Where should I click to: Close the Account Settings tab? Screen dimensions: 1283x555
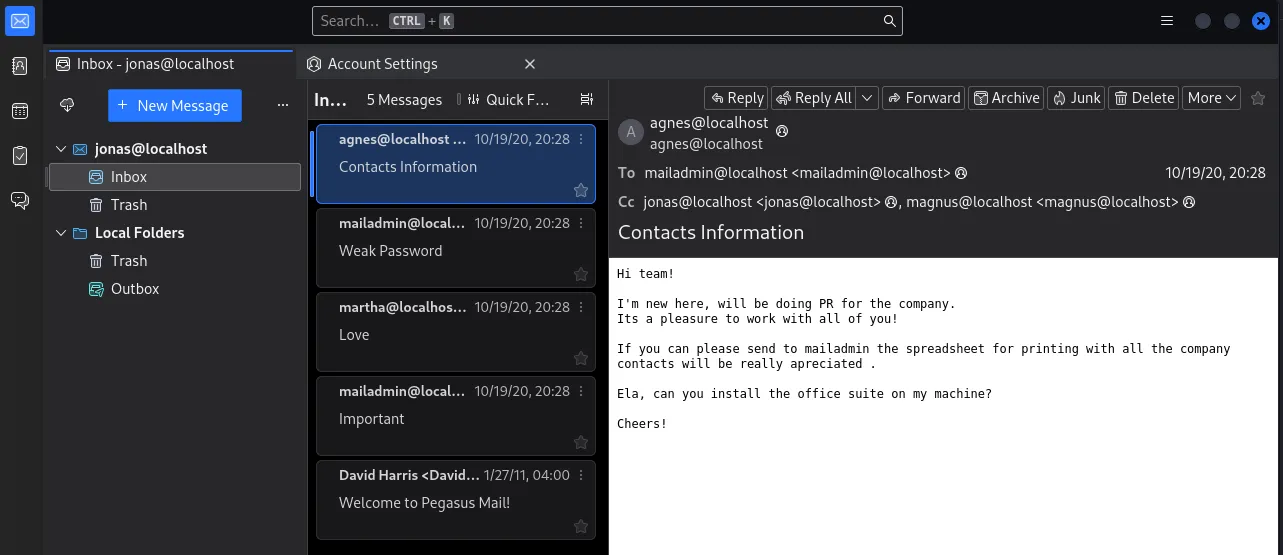coord(530,64)
